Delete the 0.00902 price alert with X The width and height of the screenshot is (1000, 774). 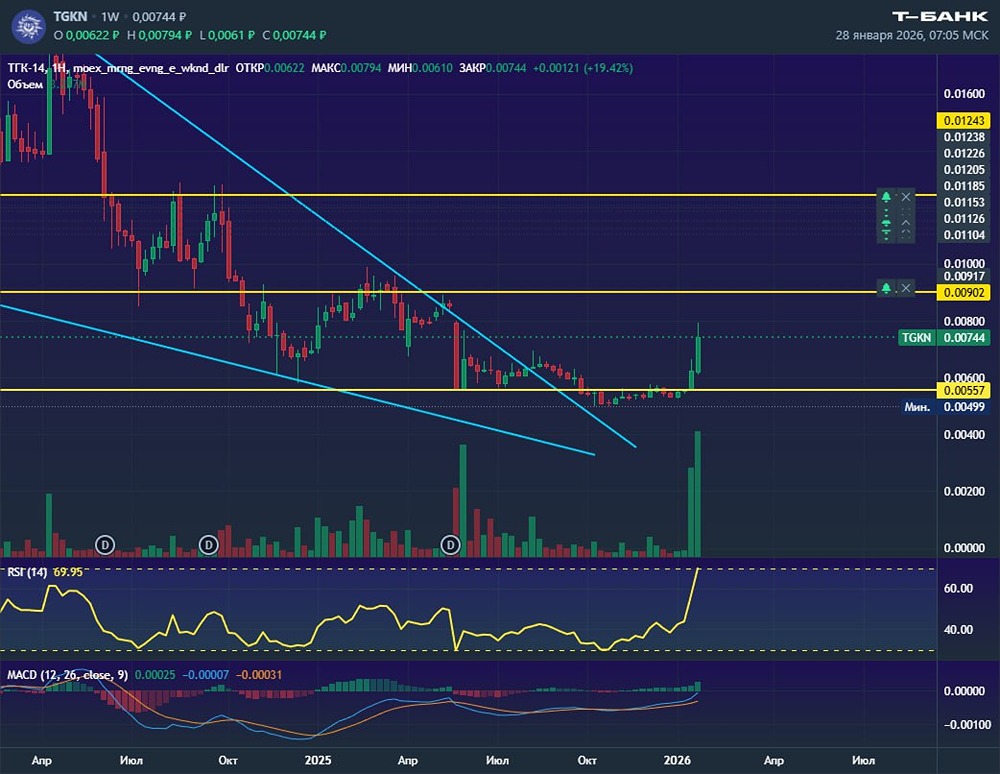(906, 289)
